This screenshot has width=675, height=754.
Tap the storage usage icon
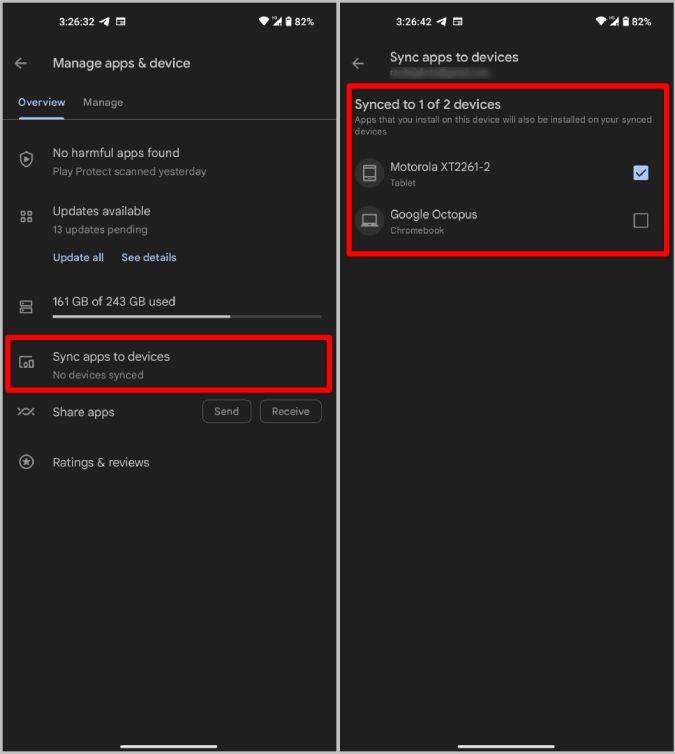click(26, 307)
